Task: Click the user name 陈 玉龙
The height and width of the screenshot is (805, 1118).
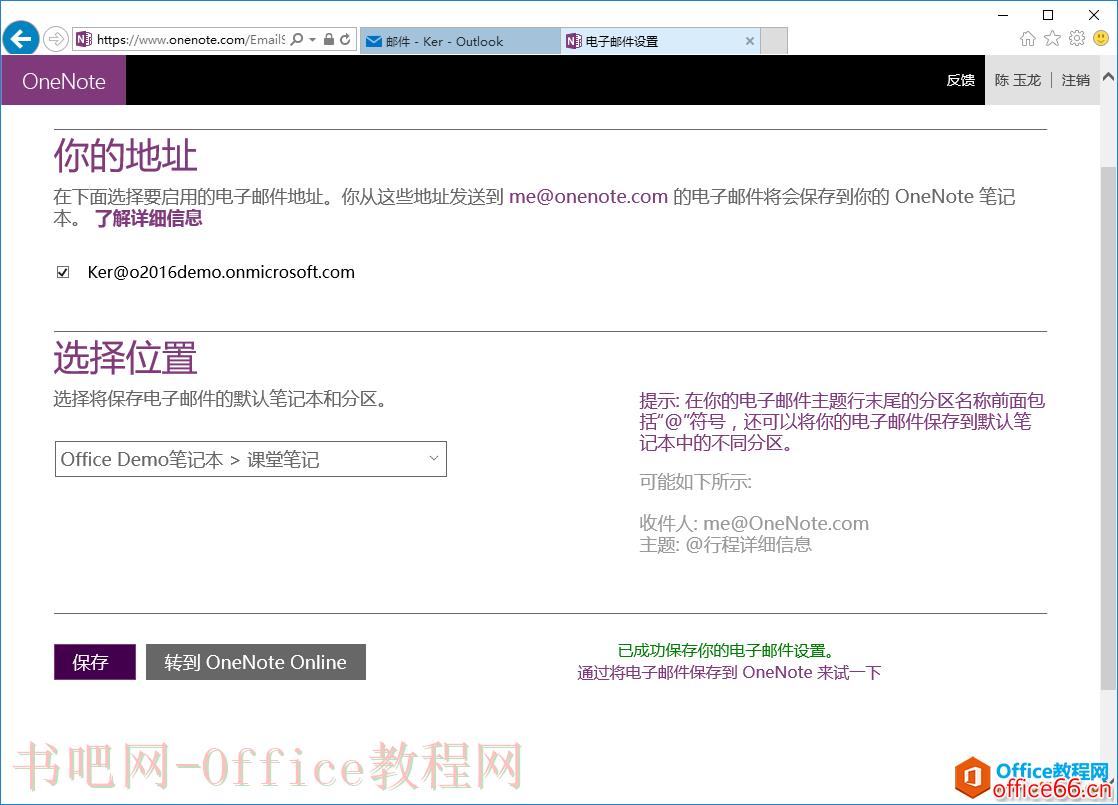Action: click(x=1017, y=81)
